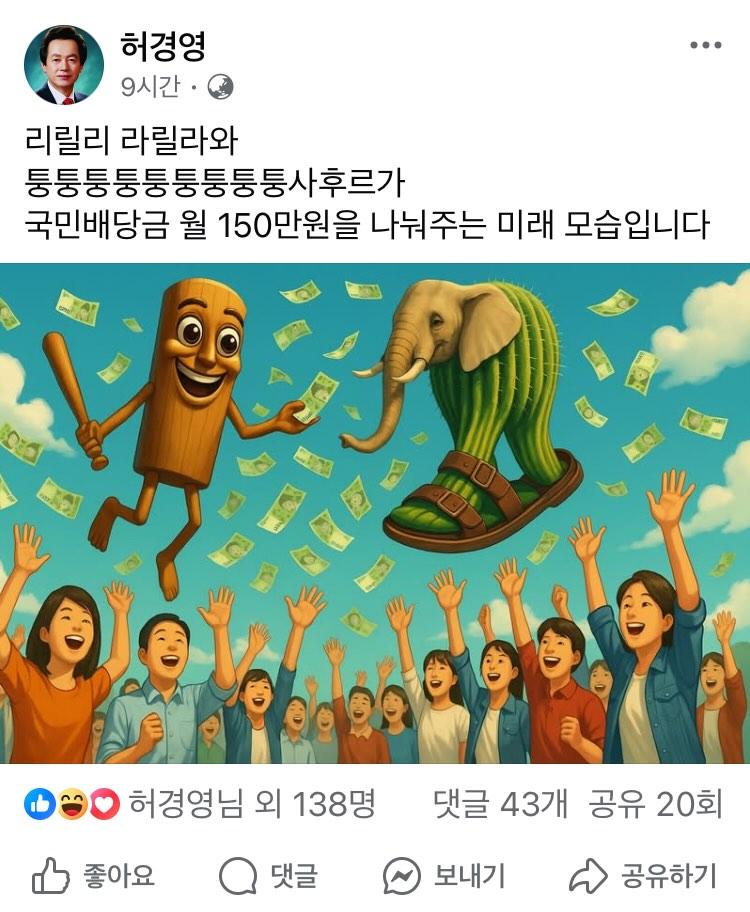Open the 허경영 profile name link
Screen dimensions: 750x912
pos(163,45)
